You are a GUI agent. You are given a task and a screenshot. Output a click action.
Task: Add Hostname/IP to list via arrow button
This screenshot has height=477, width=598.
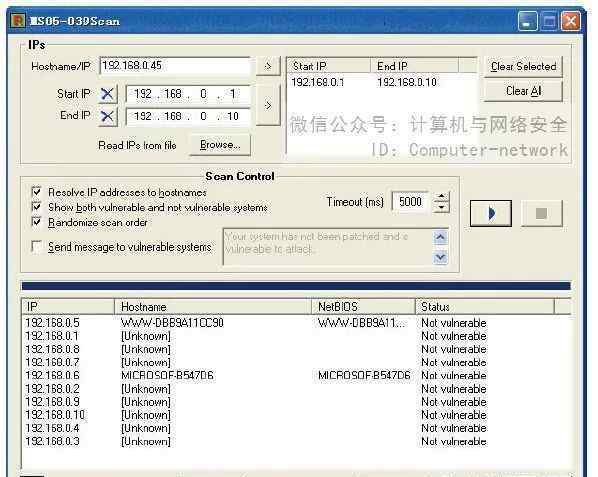[268, 66]
